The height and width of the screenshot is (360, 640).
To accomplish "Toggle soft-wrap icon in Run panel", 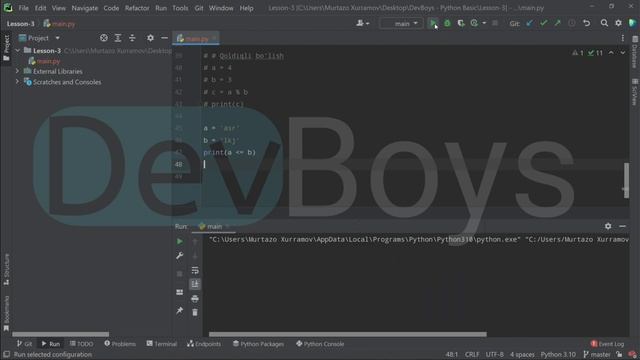I will [195, 270].
